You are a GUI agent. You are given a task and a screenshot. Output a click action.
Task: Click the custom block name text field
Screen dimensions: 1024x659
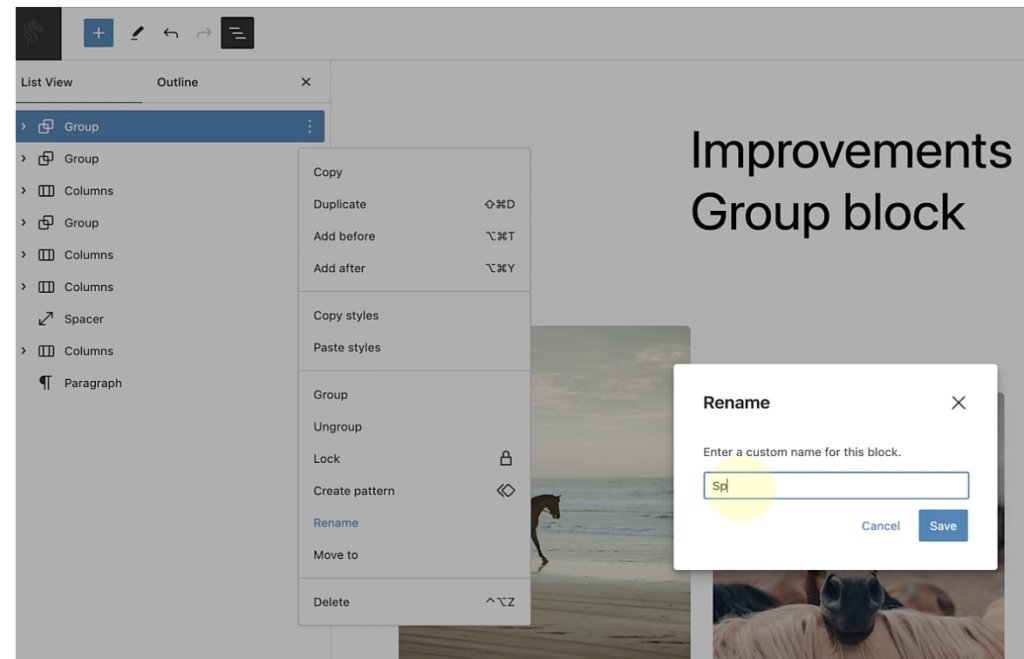(835, 486)
